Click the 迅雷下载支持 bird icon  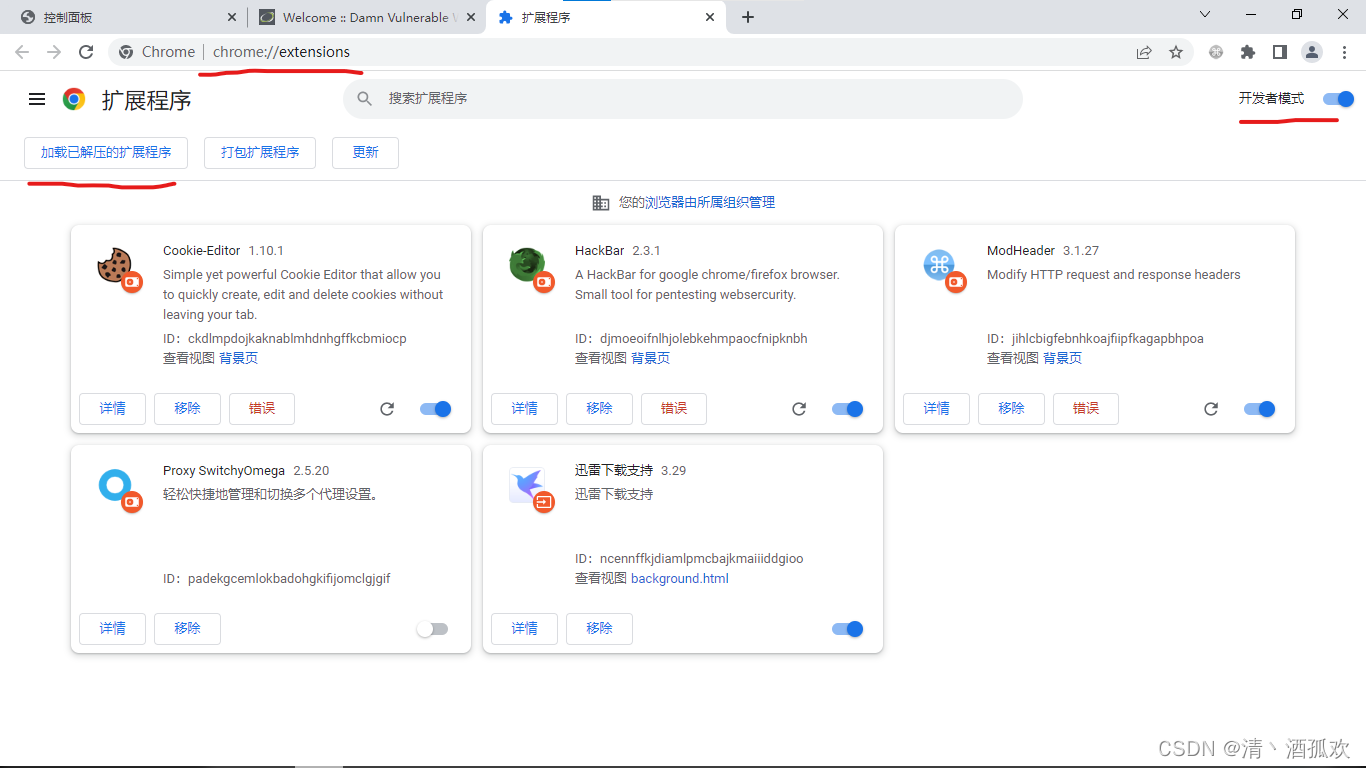527,486
